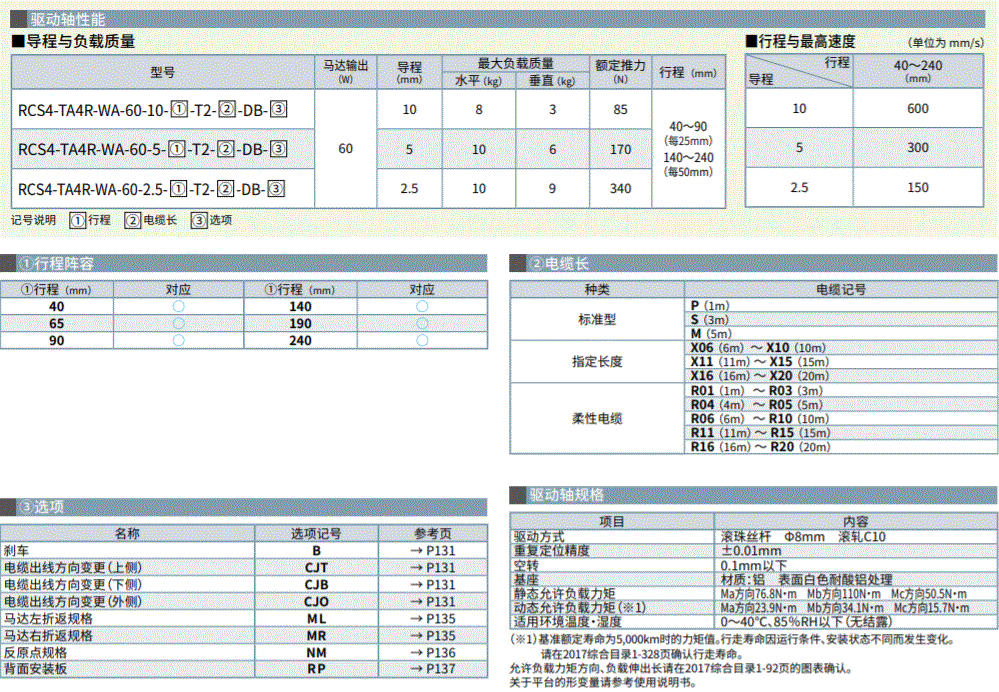The image size is (999, 692).
Task: Click option code CJO
Action: 317,602
